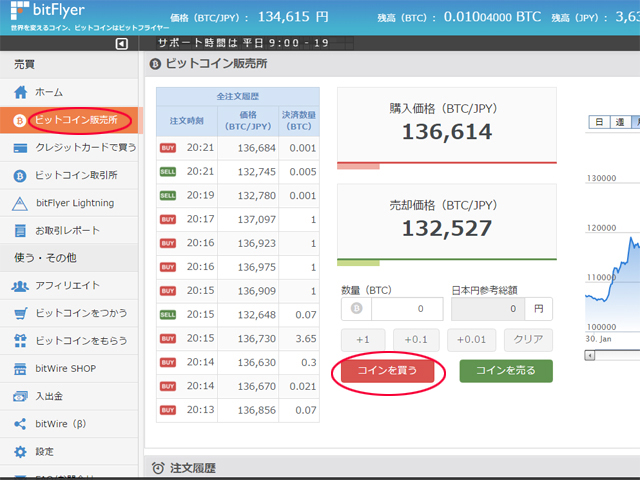Click the green コインを売る button
The image size is (640, 480).
pos(506,371)
